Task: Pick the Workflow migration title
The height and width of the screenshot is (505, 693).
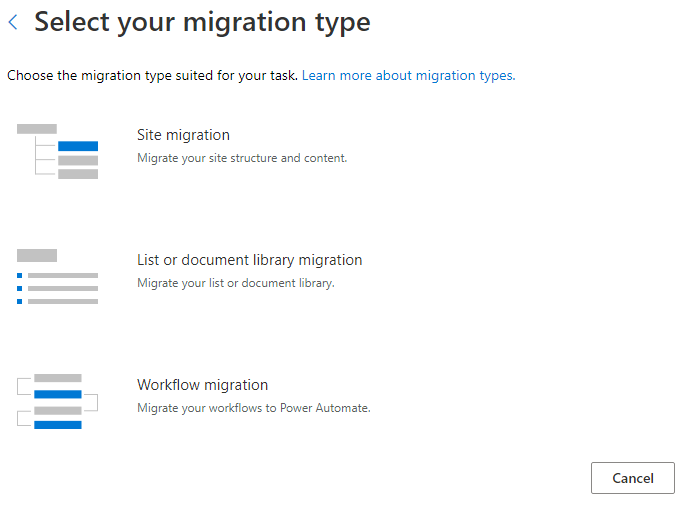Action: tap(202, 385)
